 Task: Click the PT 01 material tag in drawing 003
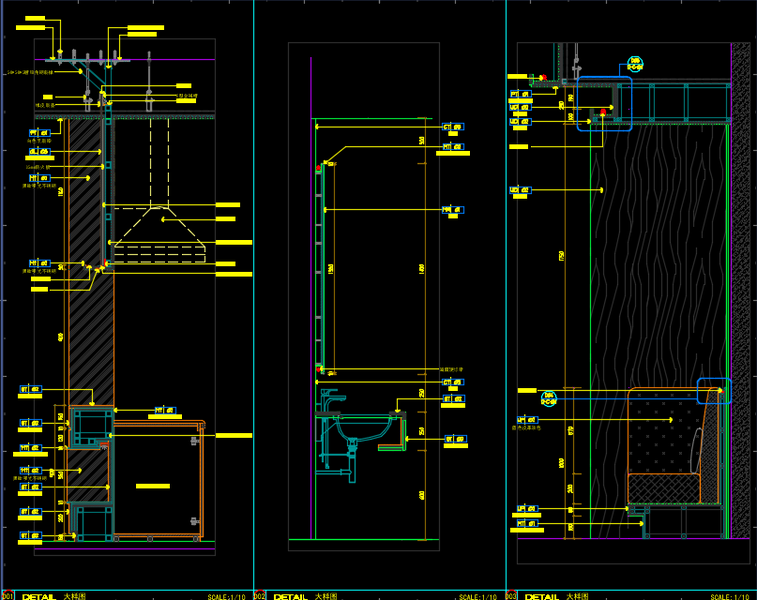pyautogui.click(x=520, y=94)
